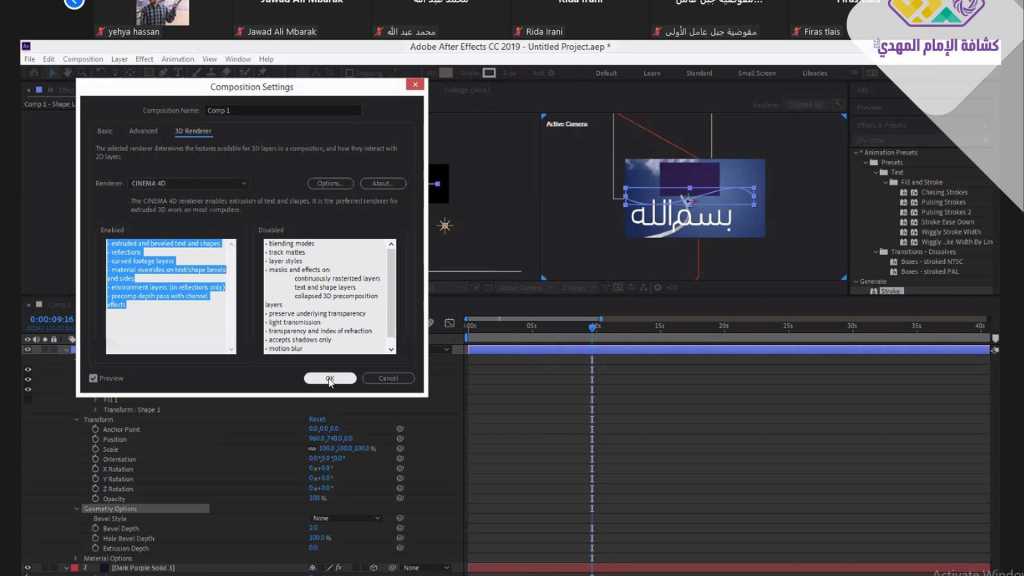Click the Boxes - stroked NTSC preset
This screenshot has height=576, width=1024.
[x=929, y=262]
